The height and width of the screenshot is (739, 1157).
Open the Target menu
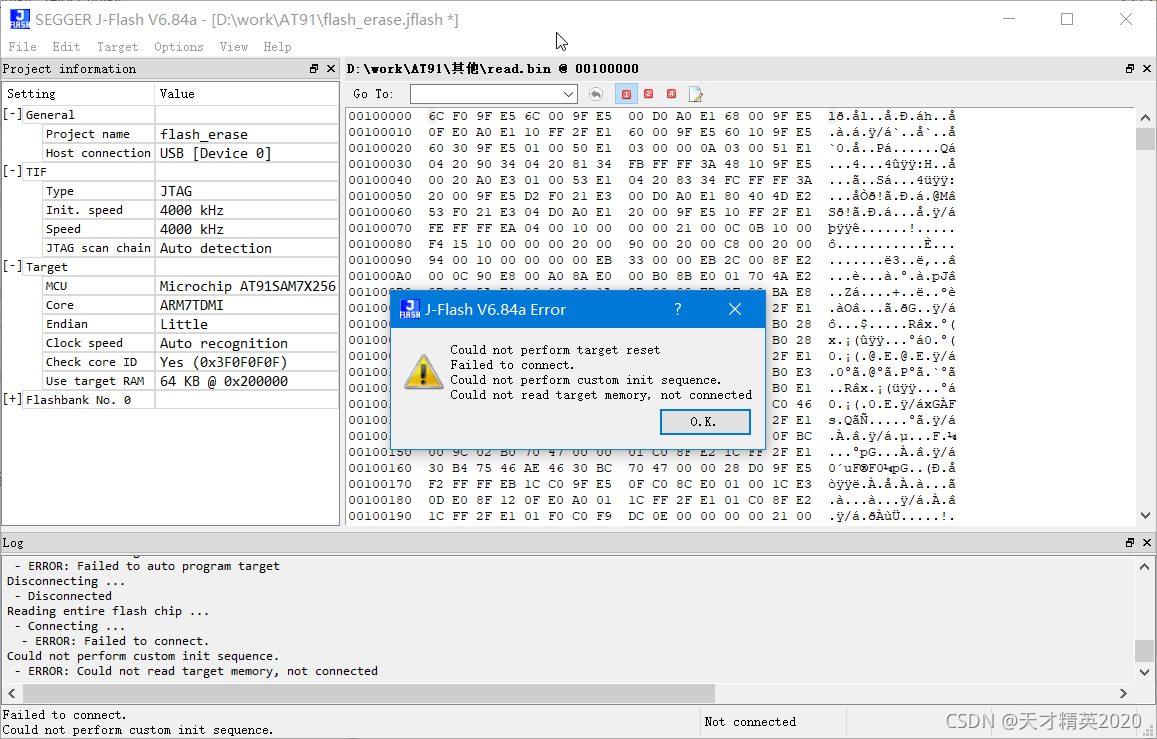pyautogui.click(x=117, y=46)
